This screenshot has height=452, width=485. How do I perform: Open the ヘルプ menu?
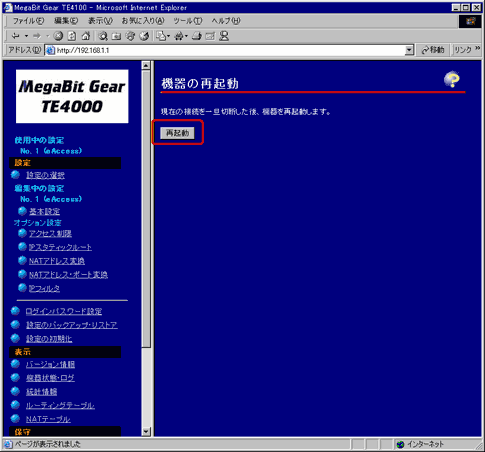coord(226,21)
